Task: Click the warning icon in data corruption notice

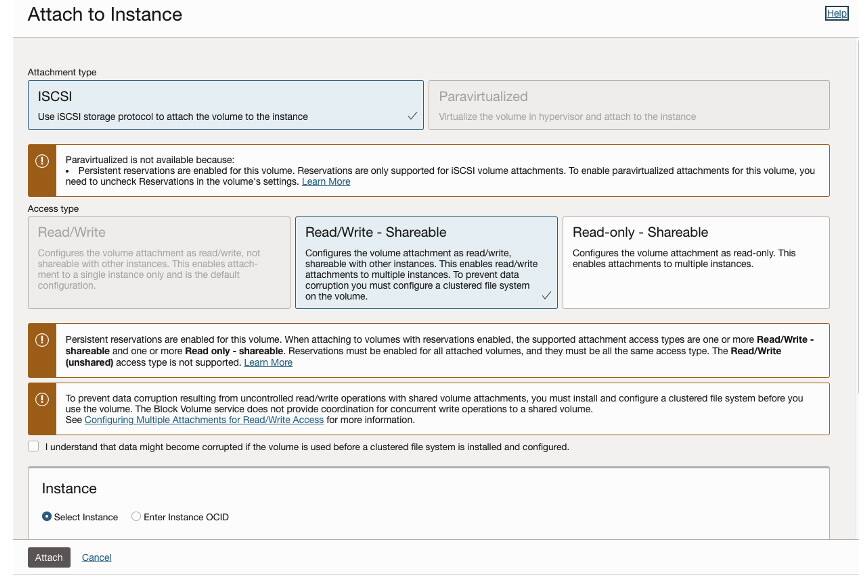Action: [42, 399]
